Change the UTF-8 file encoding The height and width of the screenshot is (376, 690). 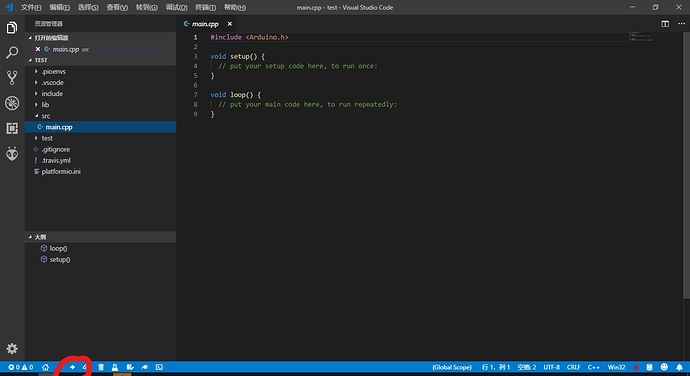tap(551, 367)
